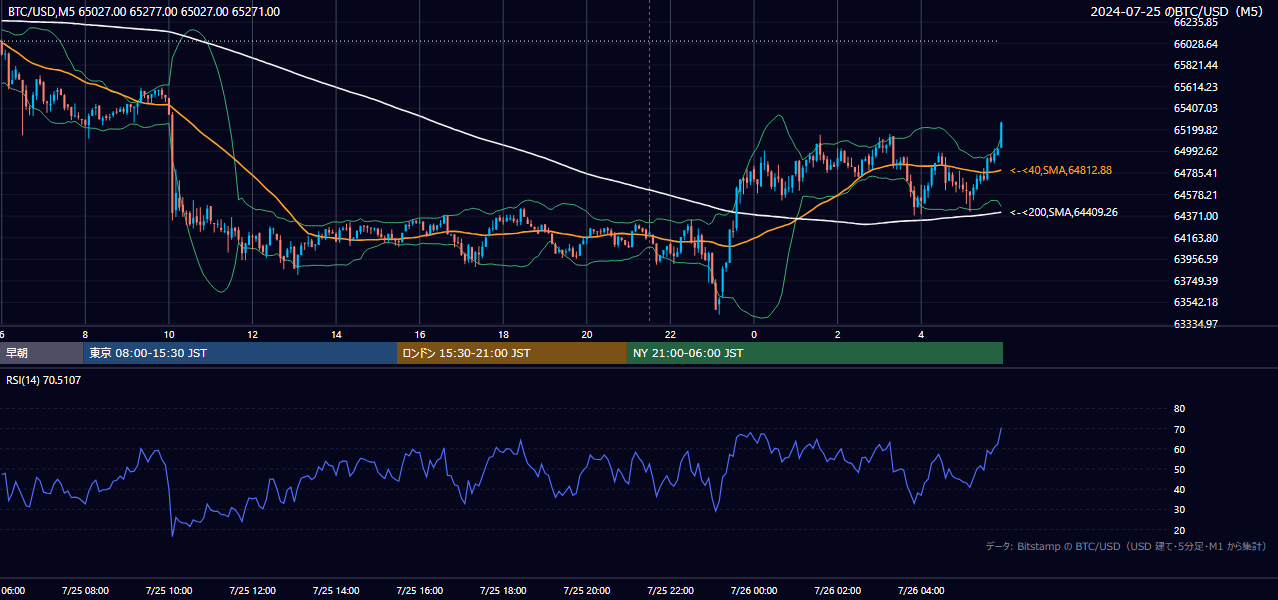Click price axis label 64371.00
Viewport: 1278px width, 600px height.
(1196, 216)
